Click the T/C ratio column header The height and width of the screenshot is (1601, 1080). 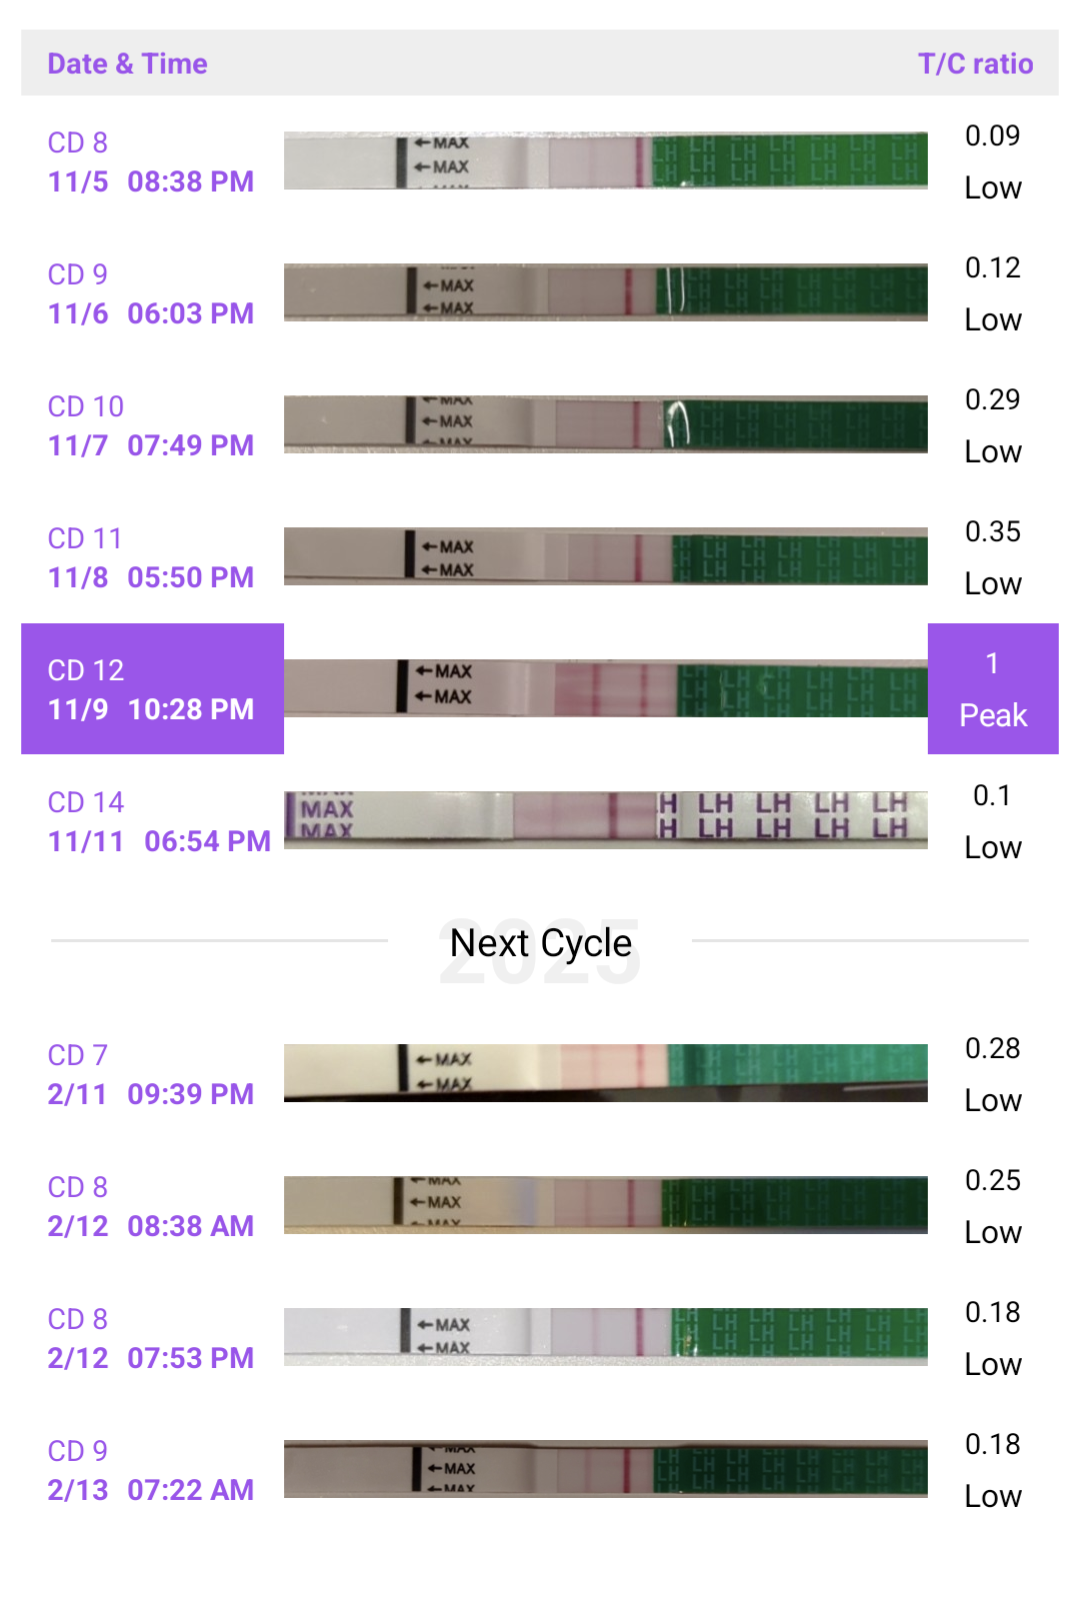(975, 64)
